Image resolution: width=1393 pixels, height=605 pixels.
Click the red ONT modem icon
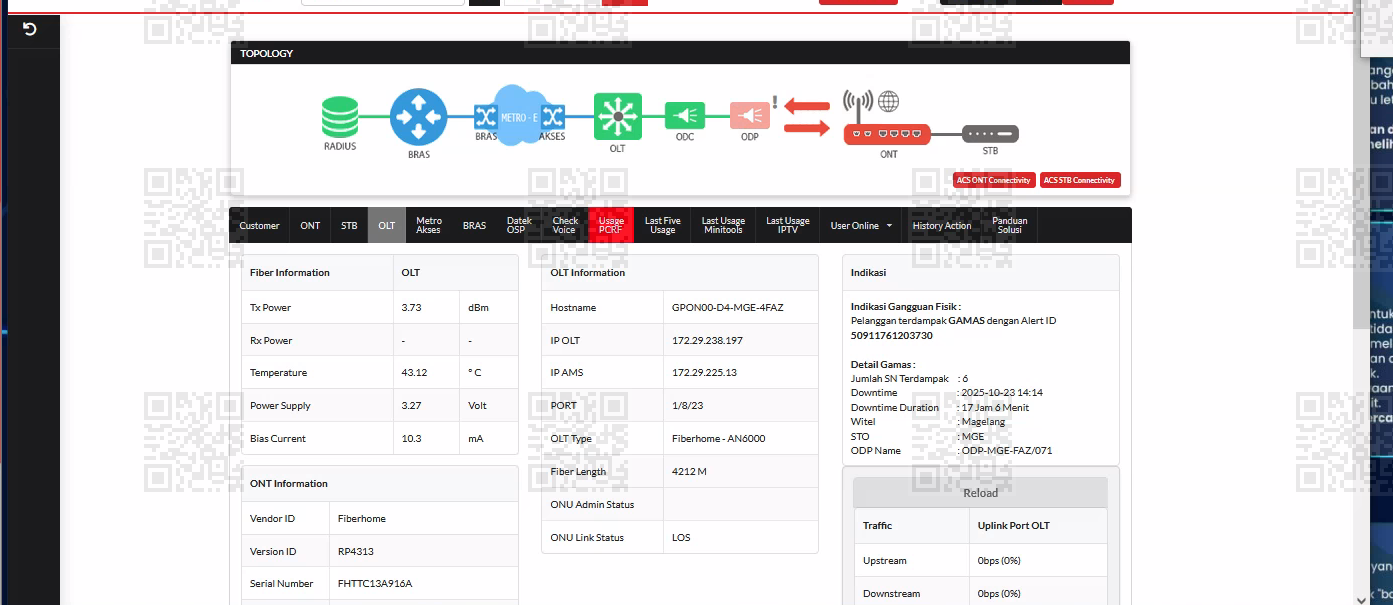point(887,134)
